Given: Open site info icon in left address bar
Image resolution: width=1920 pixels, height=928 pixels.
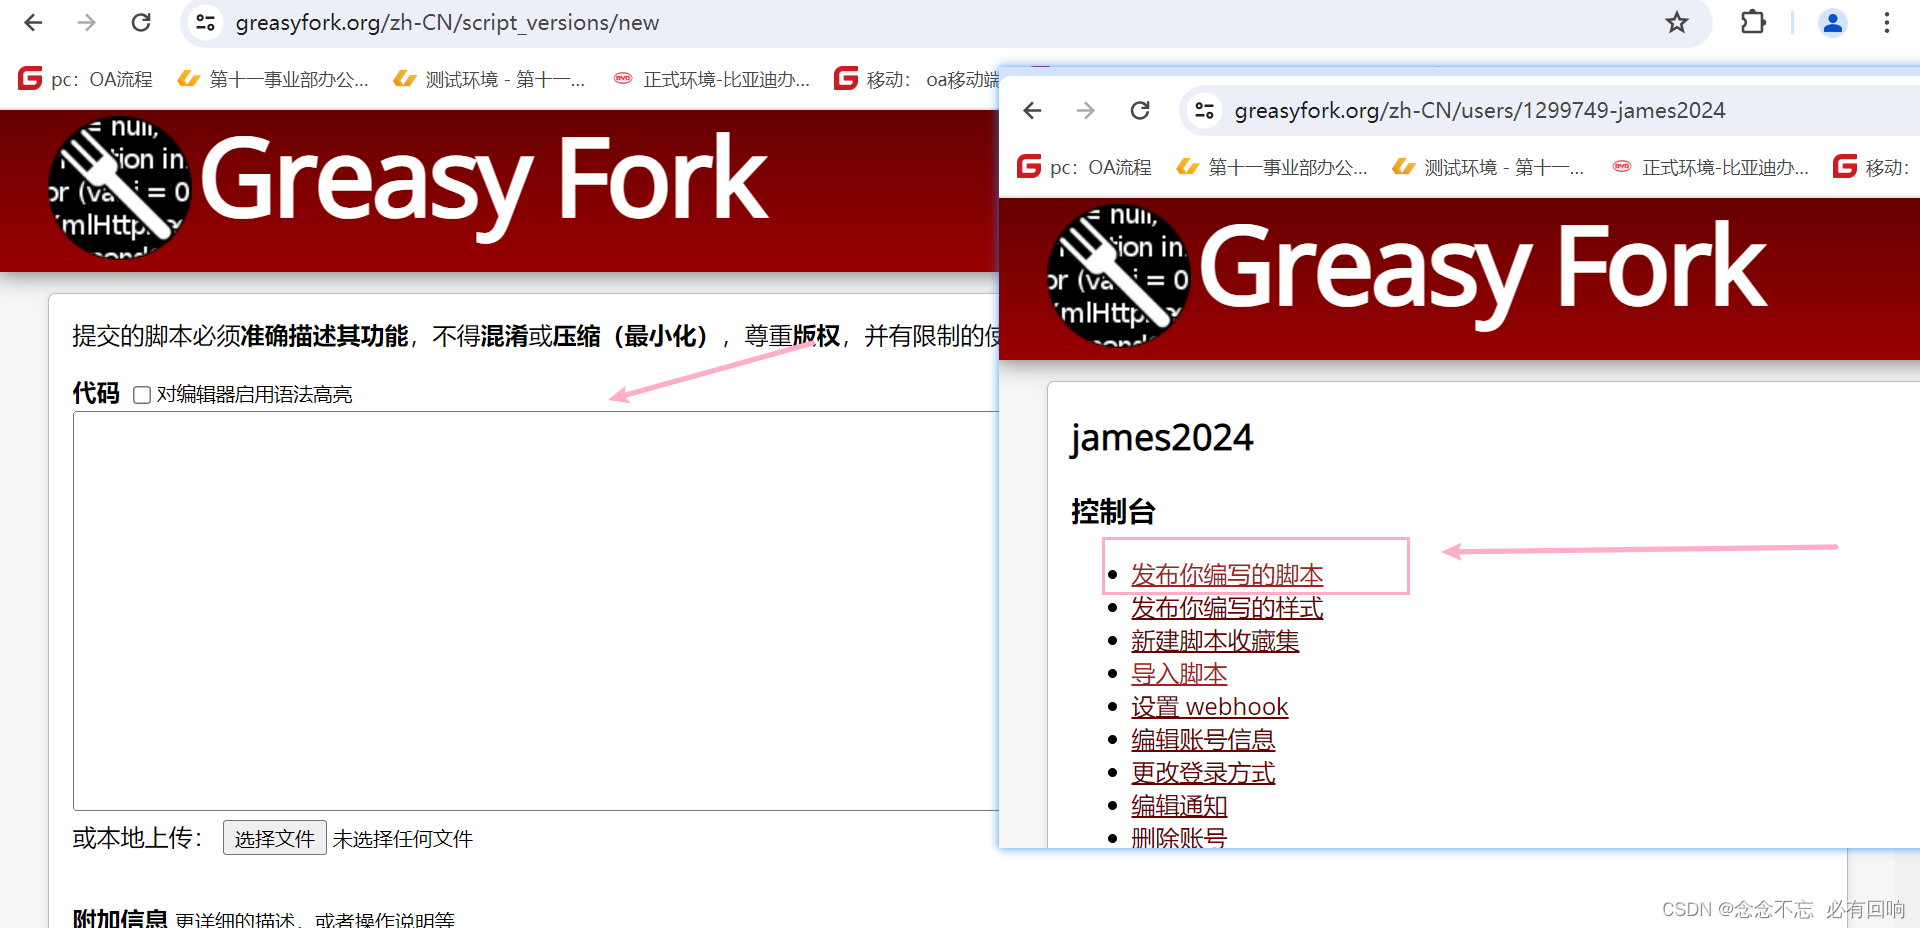Looking at the screenshot, I should click(206, 22).
